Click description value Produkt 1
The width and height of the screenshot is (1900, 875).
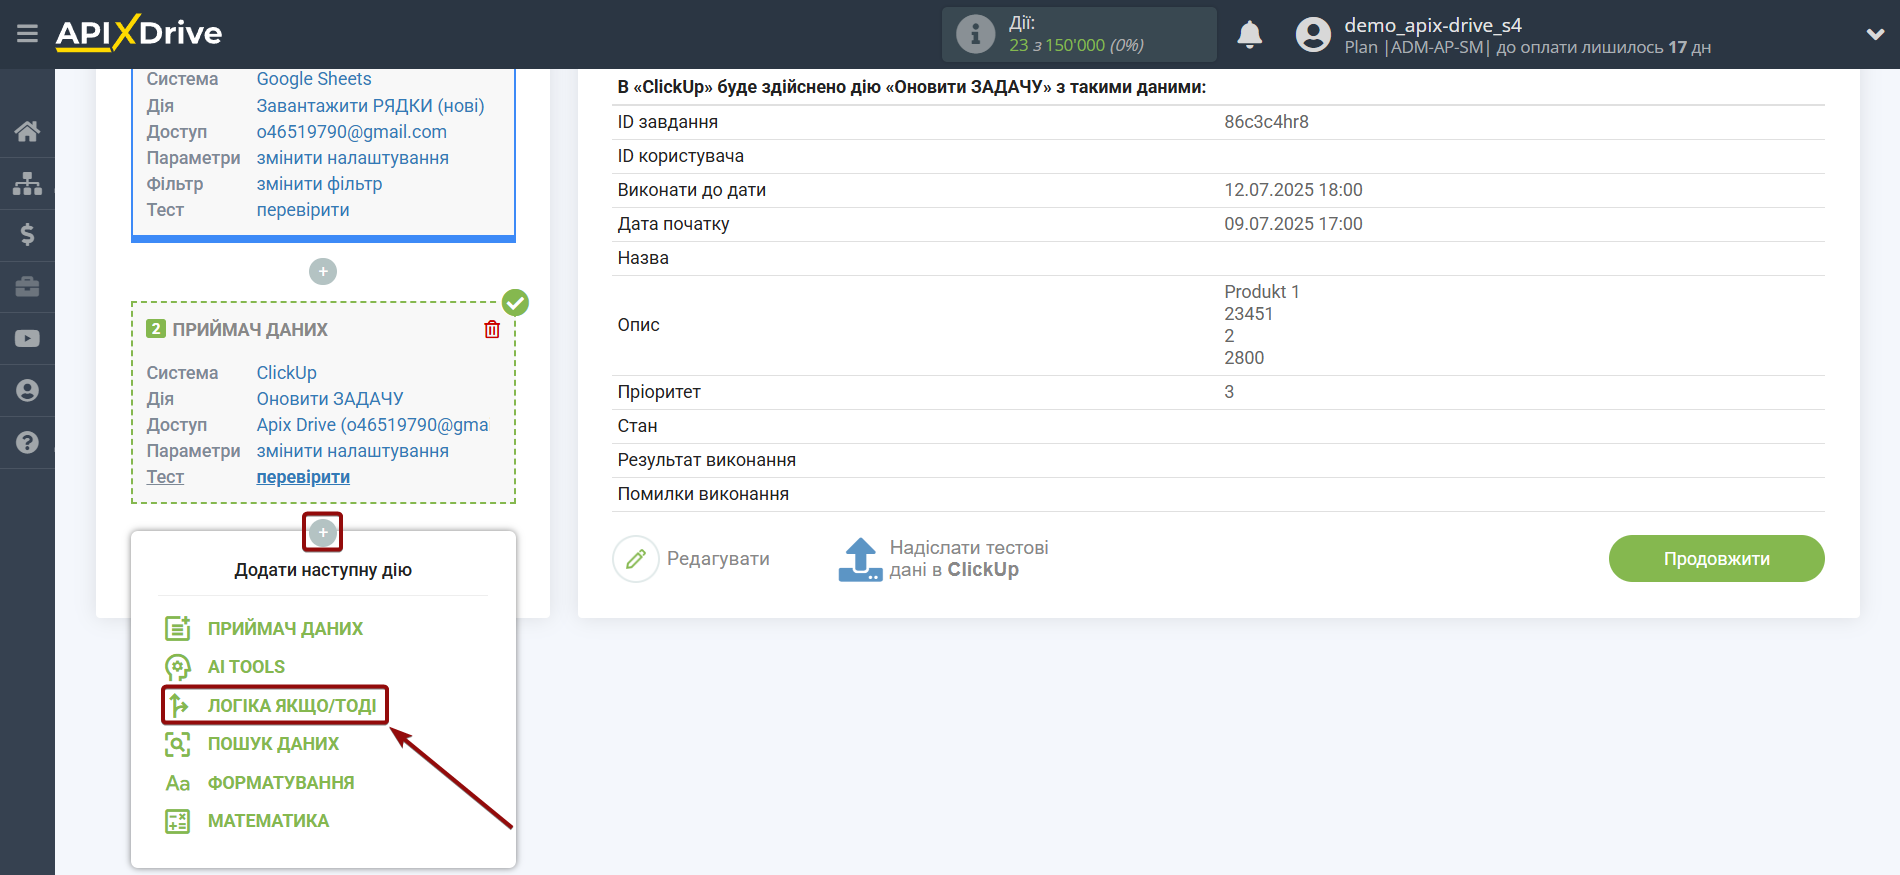1261,292
